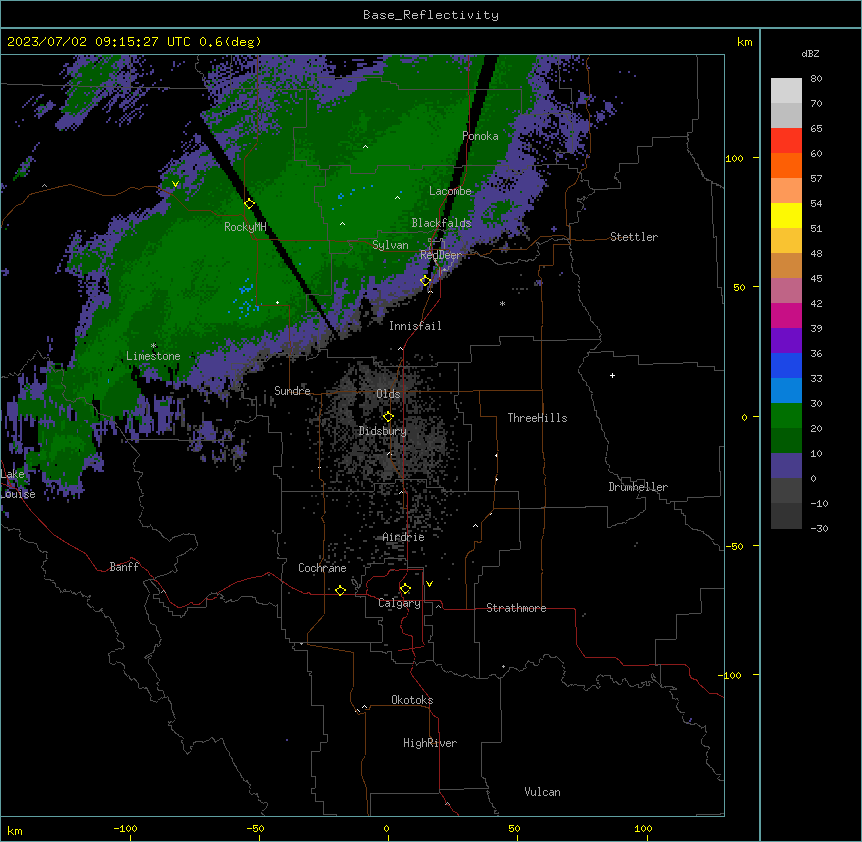Click the RedDeer city label
The width and height of the screenshot is (862, 842).
pyautogui.click(x=441, y=255)
